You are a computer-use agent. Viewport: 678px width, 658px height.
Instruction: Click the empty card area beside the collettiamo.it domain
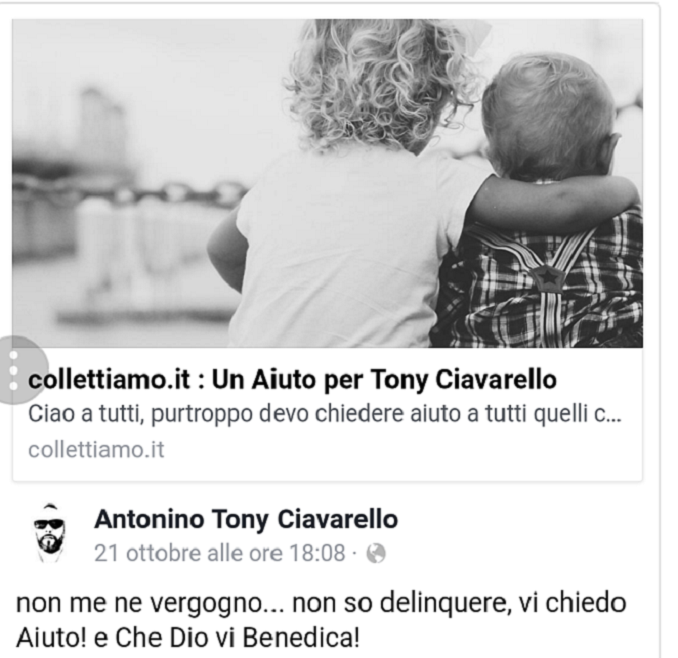pyautogui.click(x=402, y=450)
